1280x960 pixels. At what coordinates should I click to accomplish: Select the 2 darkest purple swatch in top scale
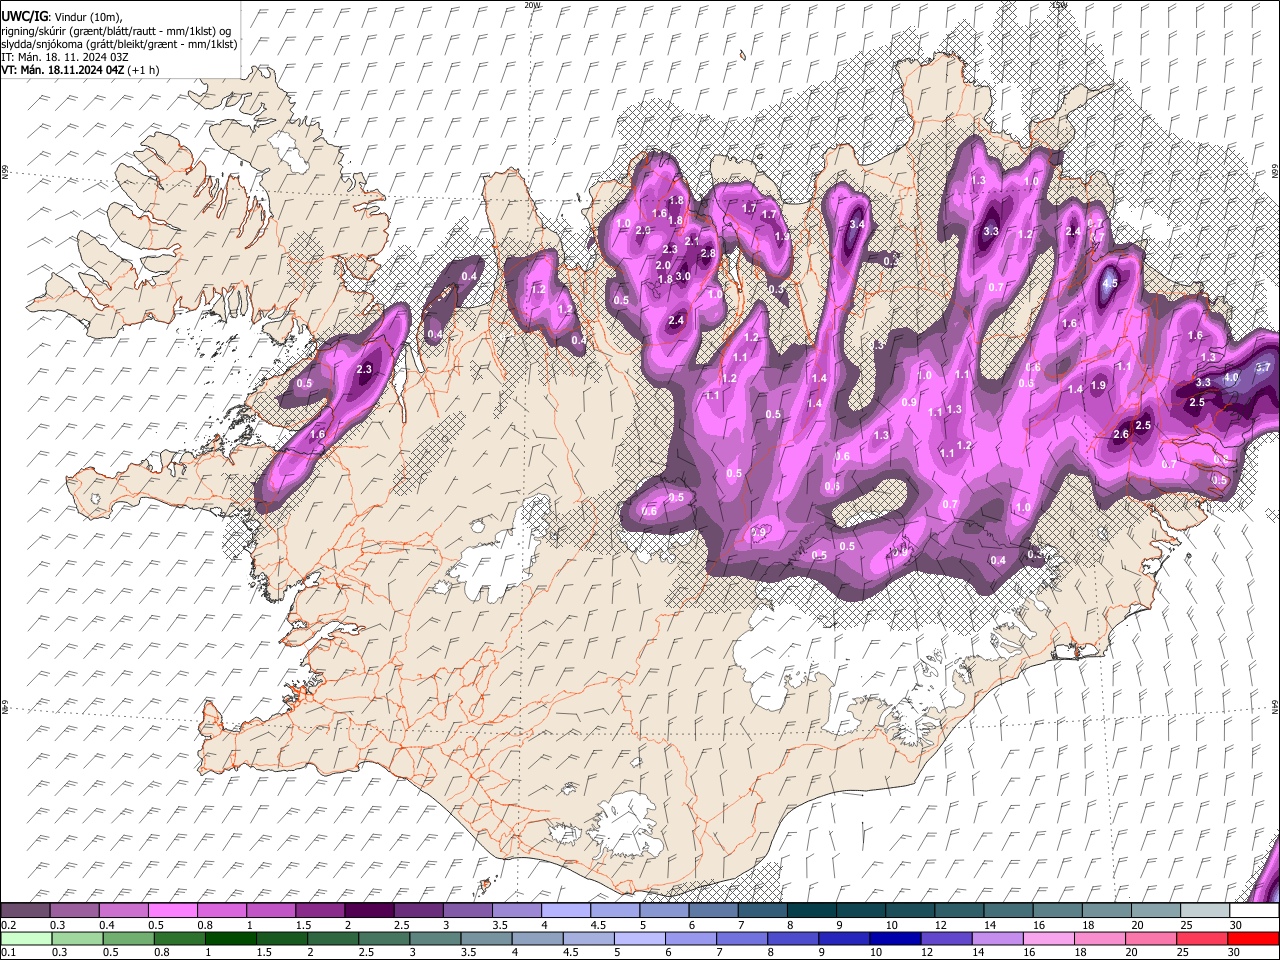point(369,911)
